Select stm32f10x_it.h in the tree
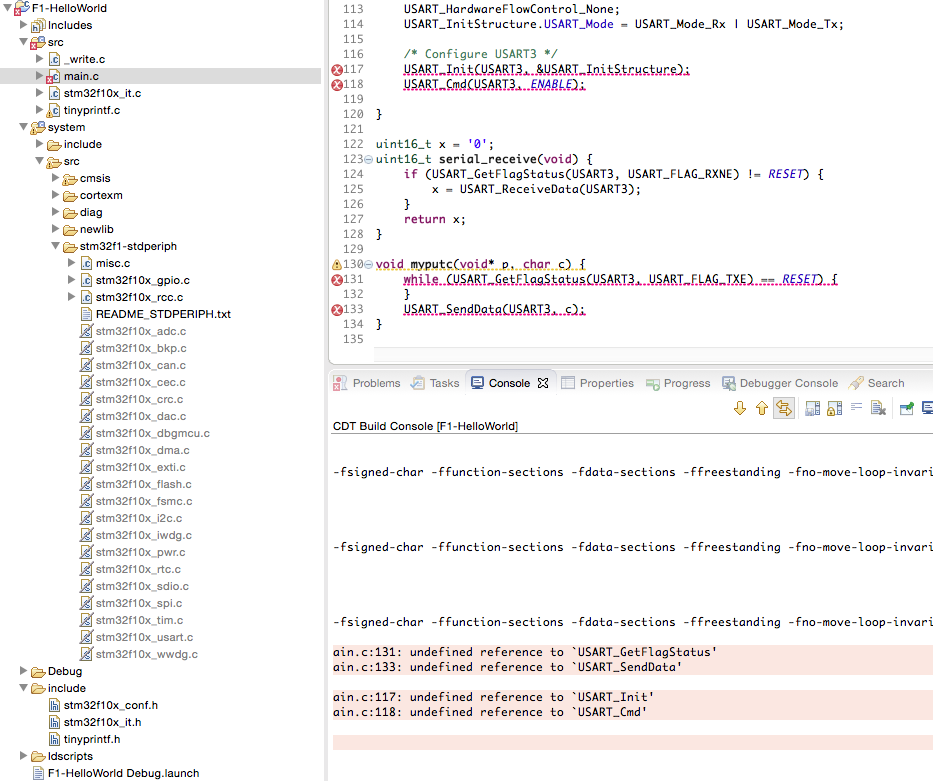The width and height of the screenshot is (933, 781). click(102, 722)
